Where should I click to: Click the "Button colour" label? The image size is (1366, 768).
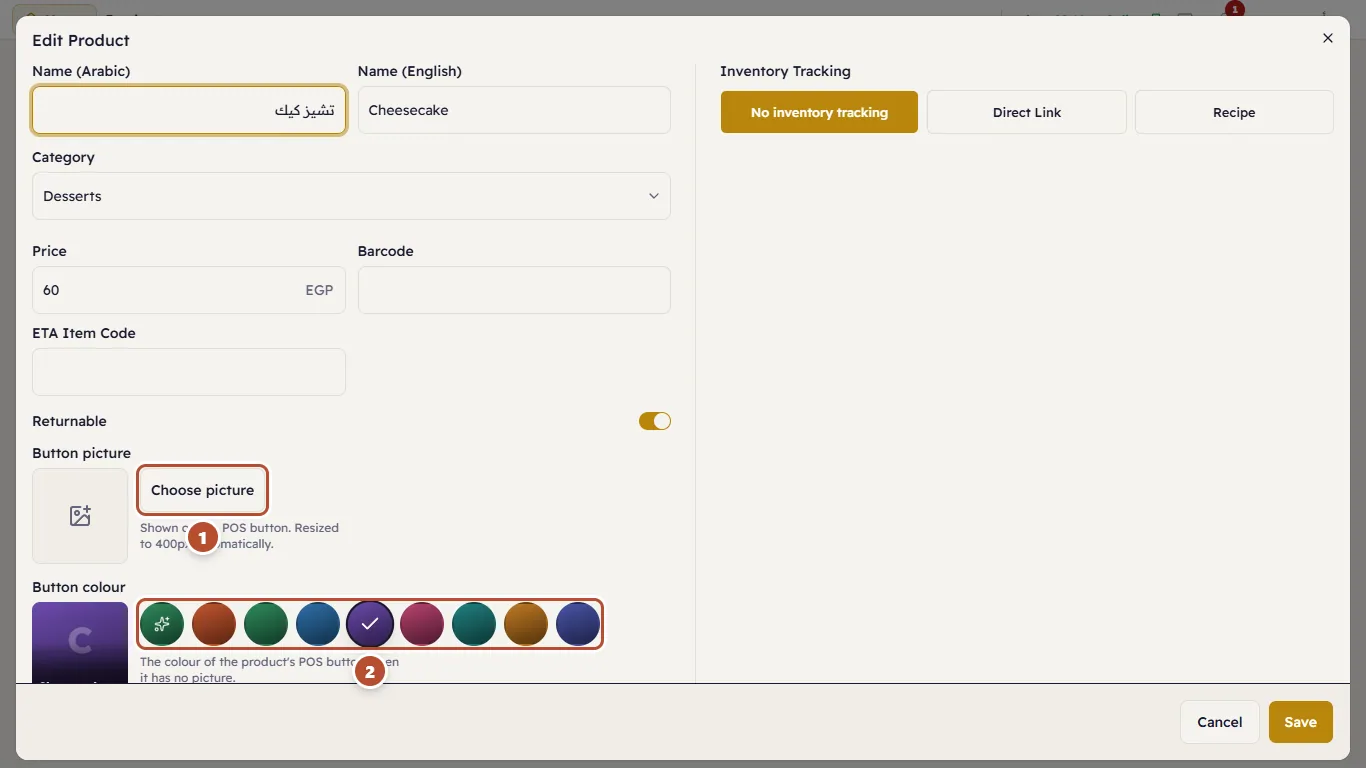click(x=79, y=587)
